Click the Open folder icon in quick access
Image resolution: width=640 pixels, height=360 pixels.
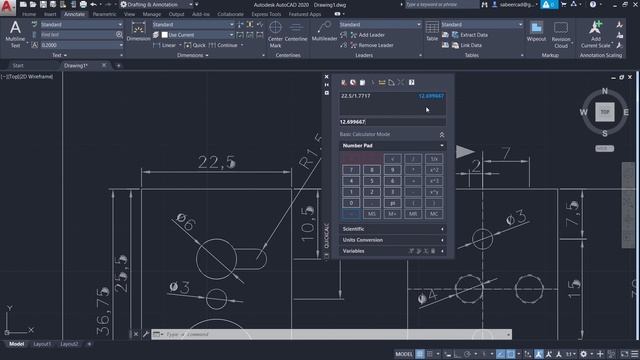tap(33, 4)
